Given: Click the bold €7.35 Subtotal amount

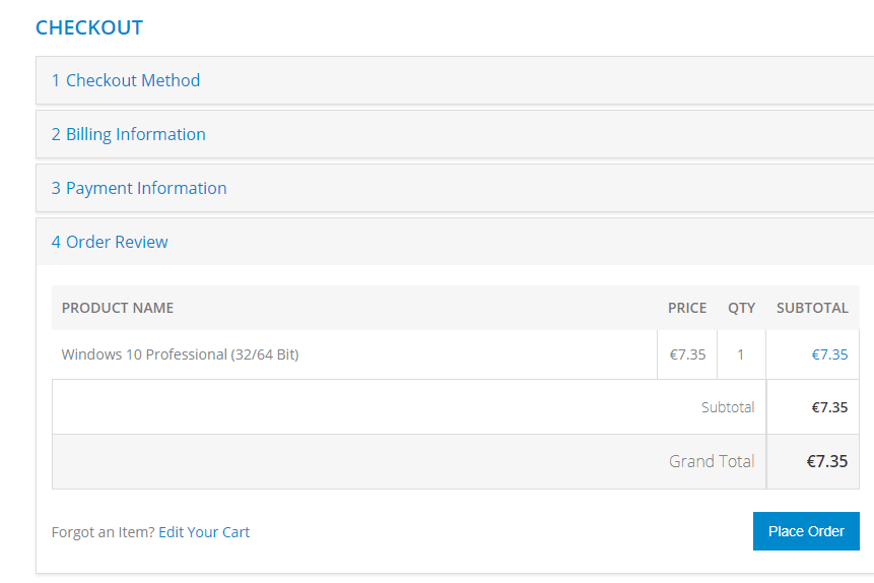Looking at the screenshot, I should click(829, 407).
